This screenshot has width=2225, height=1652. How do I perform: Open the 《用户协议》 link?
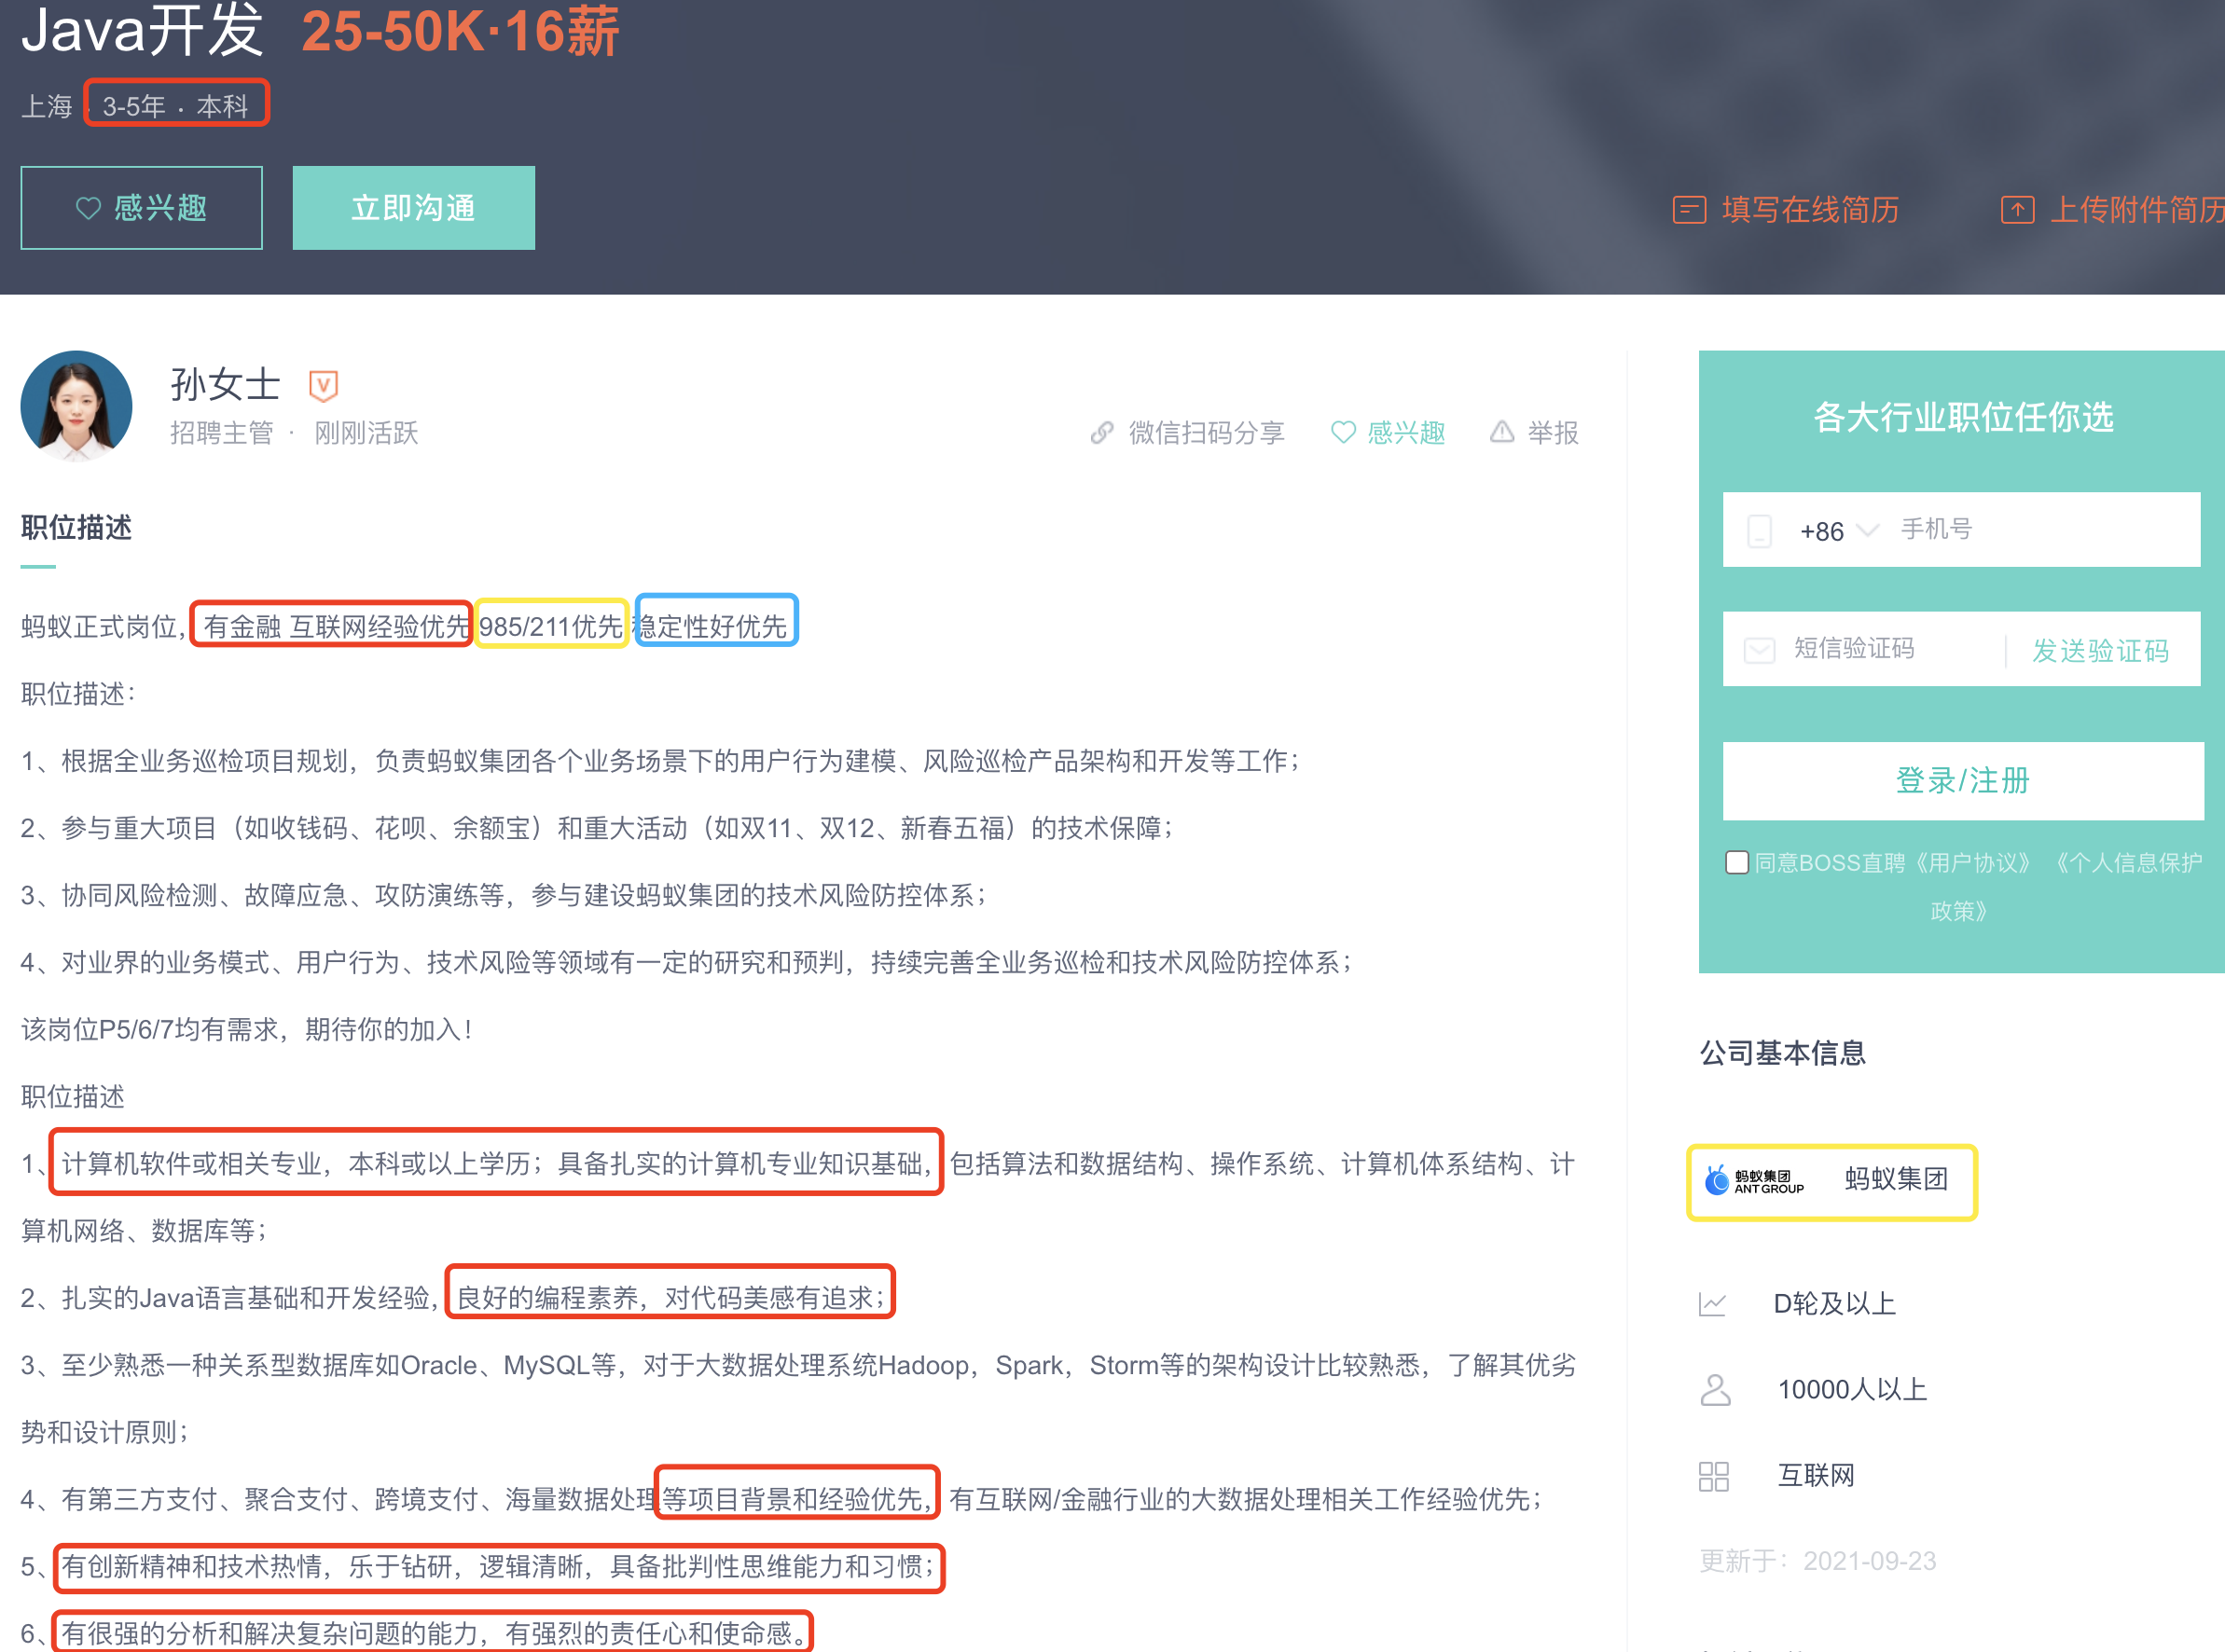[1972, 862]
